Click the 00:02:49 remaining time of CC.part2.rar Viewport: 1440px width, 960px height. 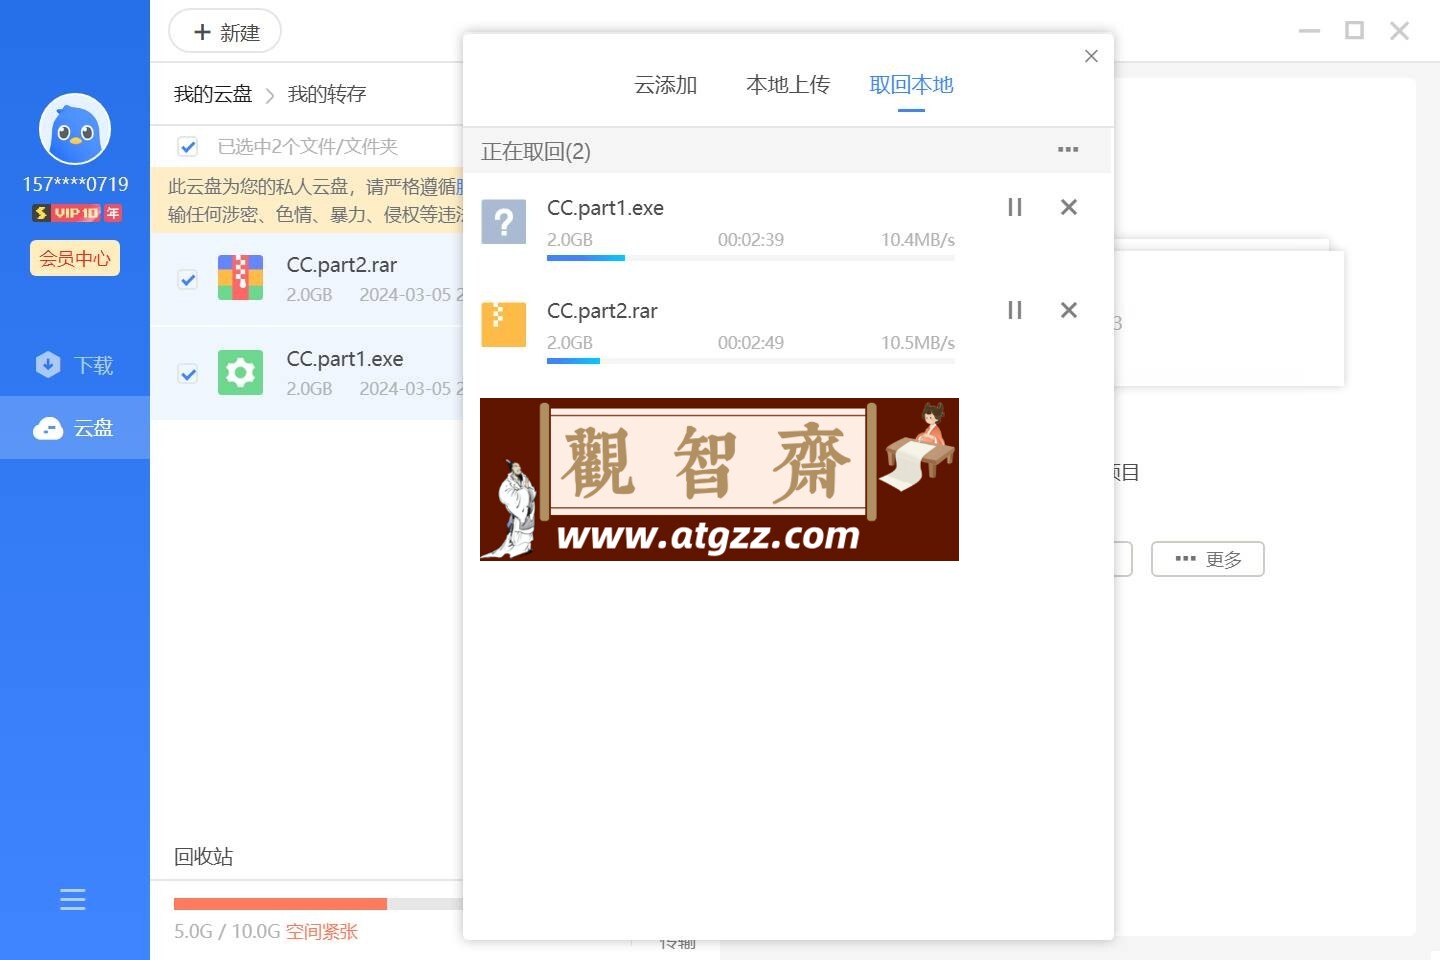[x=751, y=343]
